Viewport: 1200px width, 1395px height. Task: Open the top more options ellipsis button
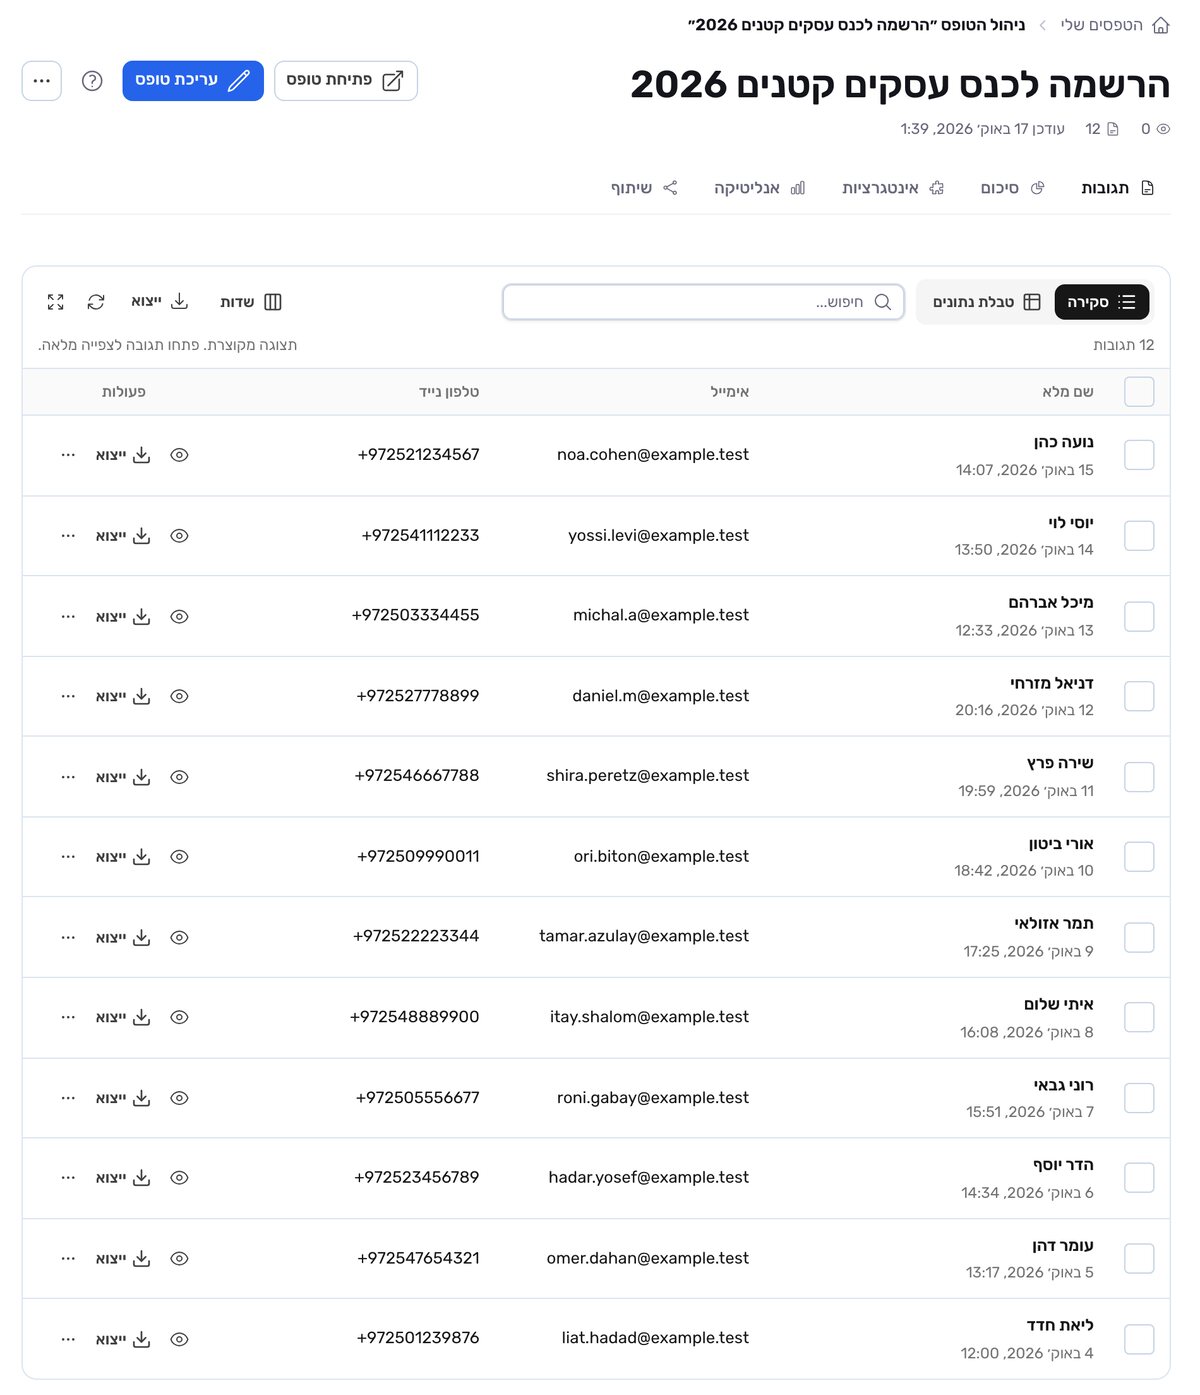(42, 81)
